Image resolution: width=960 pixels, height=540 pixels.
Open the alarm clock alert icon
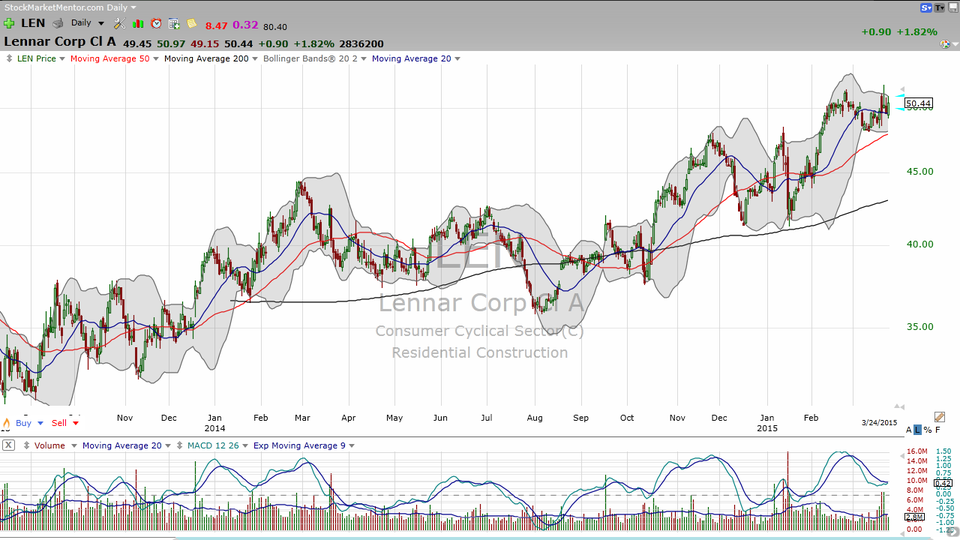[x=156, y=23]
